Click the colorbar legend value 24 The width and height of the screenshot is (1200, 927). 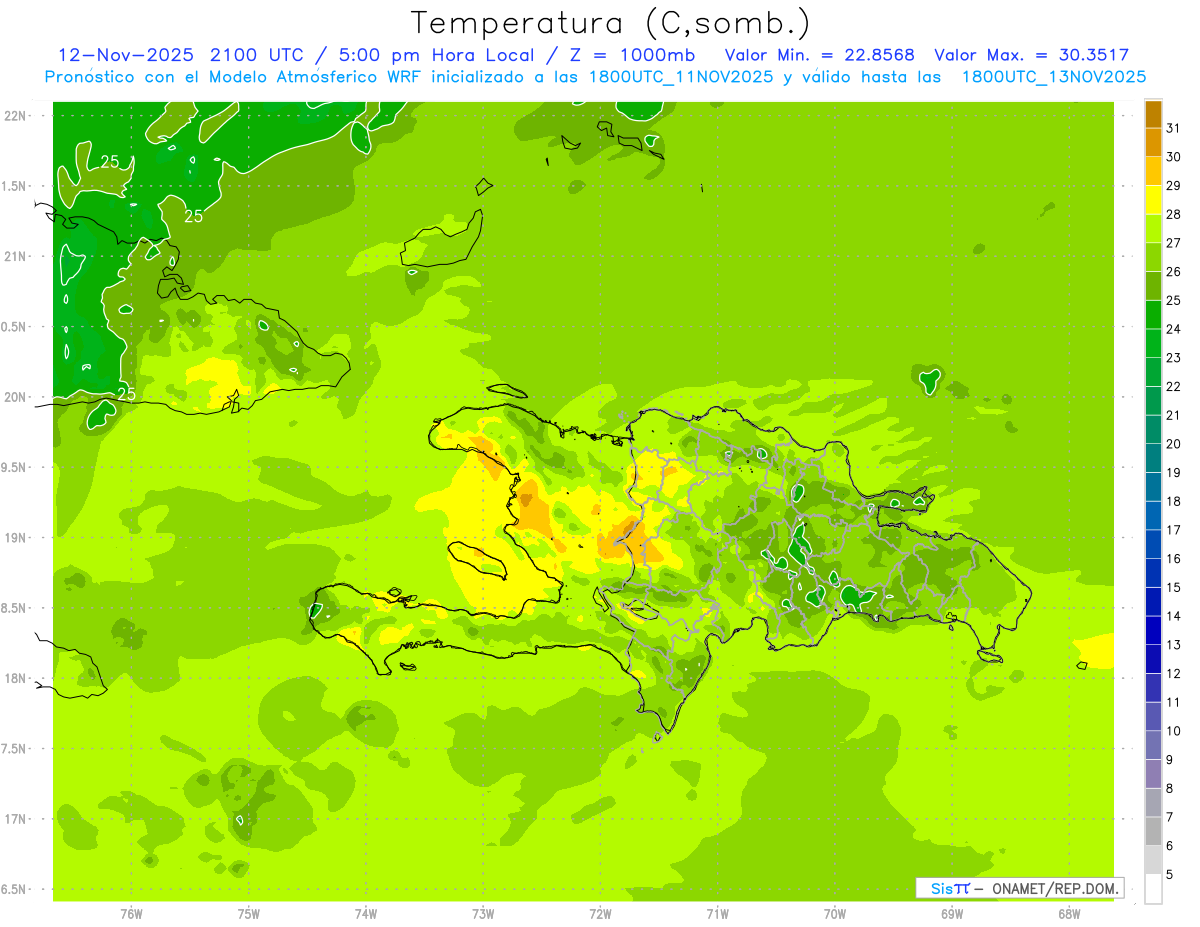[x=1173, y=329]
